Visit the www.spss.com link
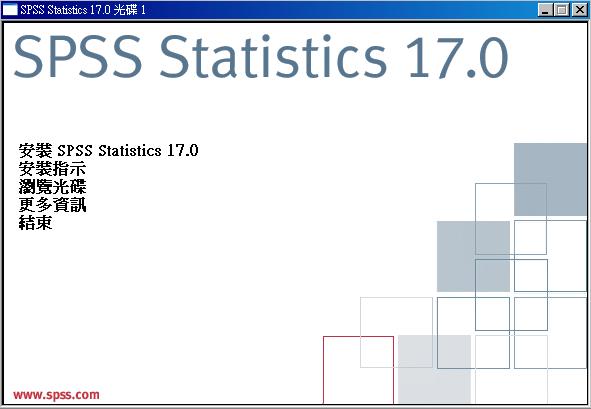 pos(56,395)
